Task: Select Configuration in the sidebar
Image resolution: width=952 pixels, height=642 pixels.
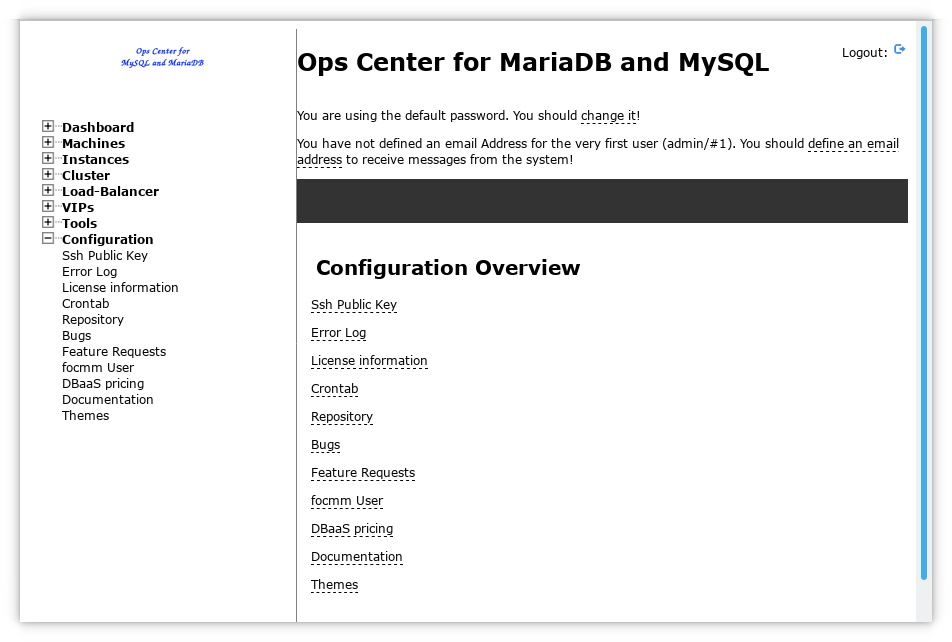Action: (107, 239)
